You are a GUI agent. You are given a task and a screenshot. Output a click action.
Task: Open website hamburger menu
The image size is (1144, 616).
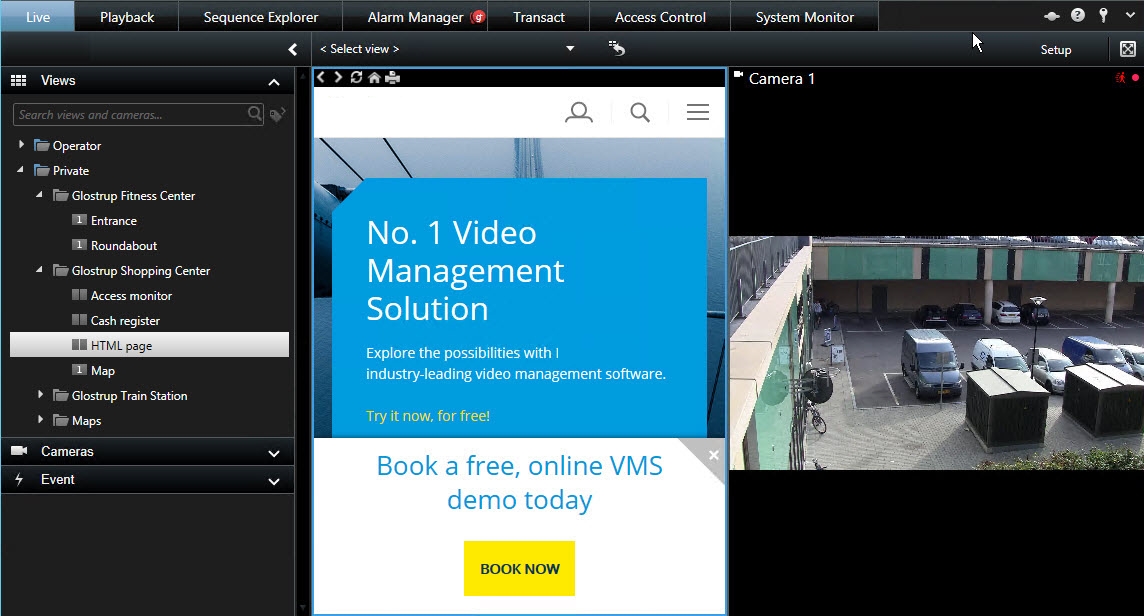697,113
